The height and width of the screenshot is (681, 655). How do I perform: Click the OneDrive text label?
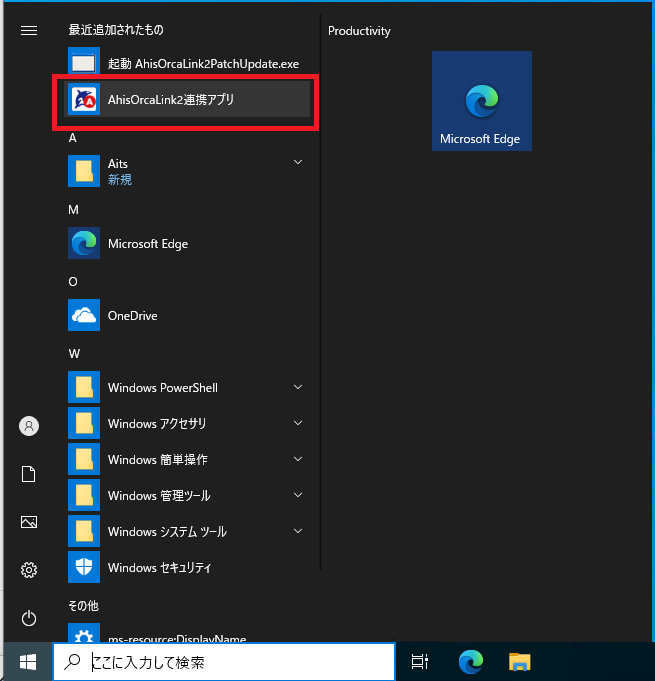(x=132, y=316)
